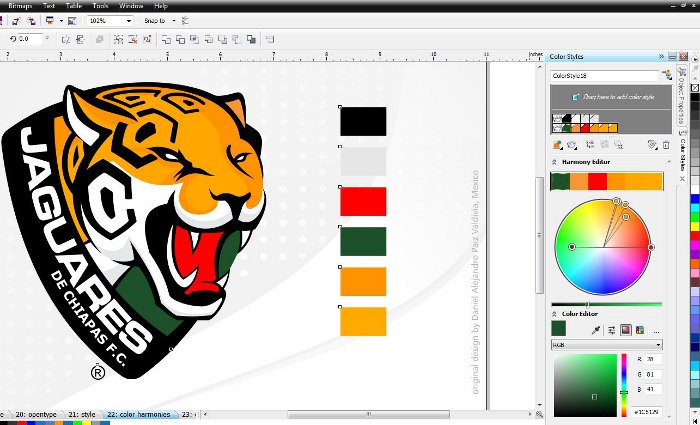
Task: Select the red rectangle swatch on the canvas
Action: coord(363,201)
